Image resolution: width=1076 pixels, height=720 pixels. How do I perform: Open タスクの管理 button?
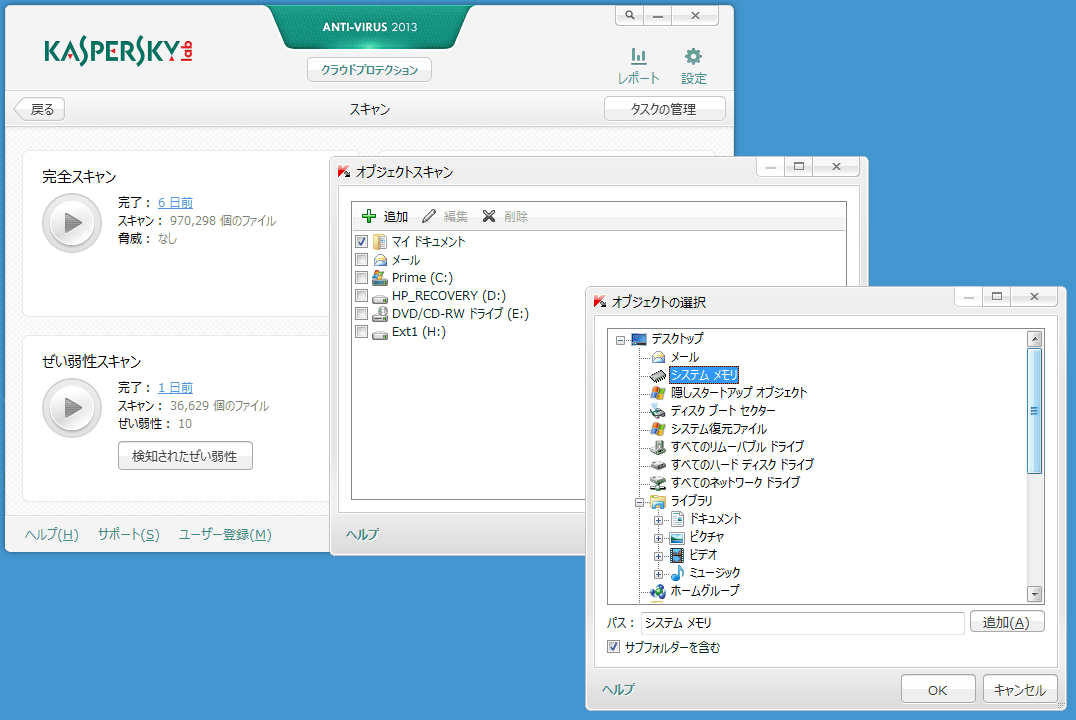(664, 109)
